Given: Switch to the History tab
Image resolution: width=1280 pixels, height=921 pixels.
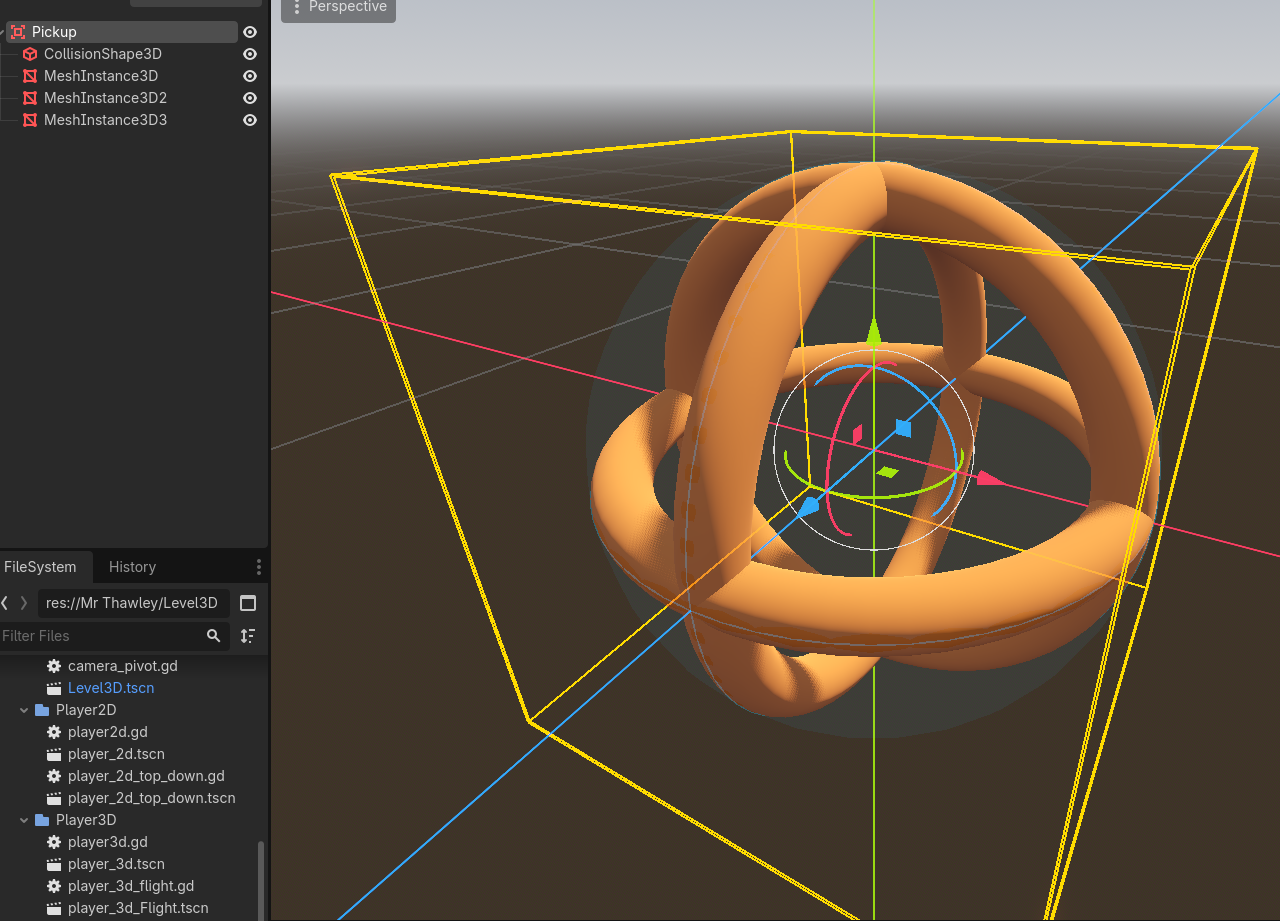Looking at the screenshot, I should tap(132, 567).
